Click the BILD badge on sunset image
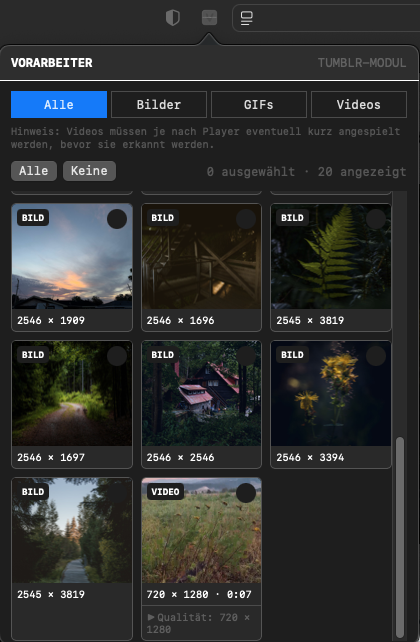The height and width of the screenshot is (642, 420). click(x=33, y=218)
